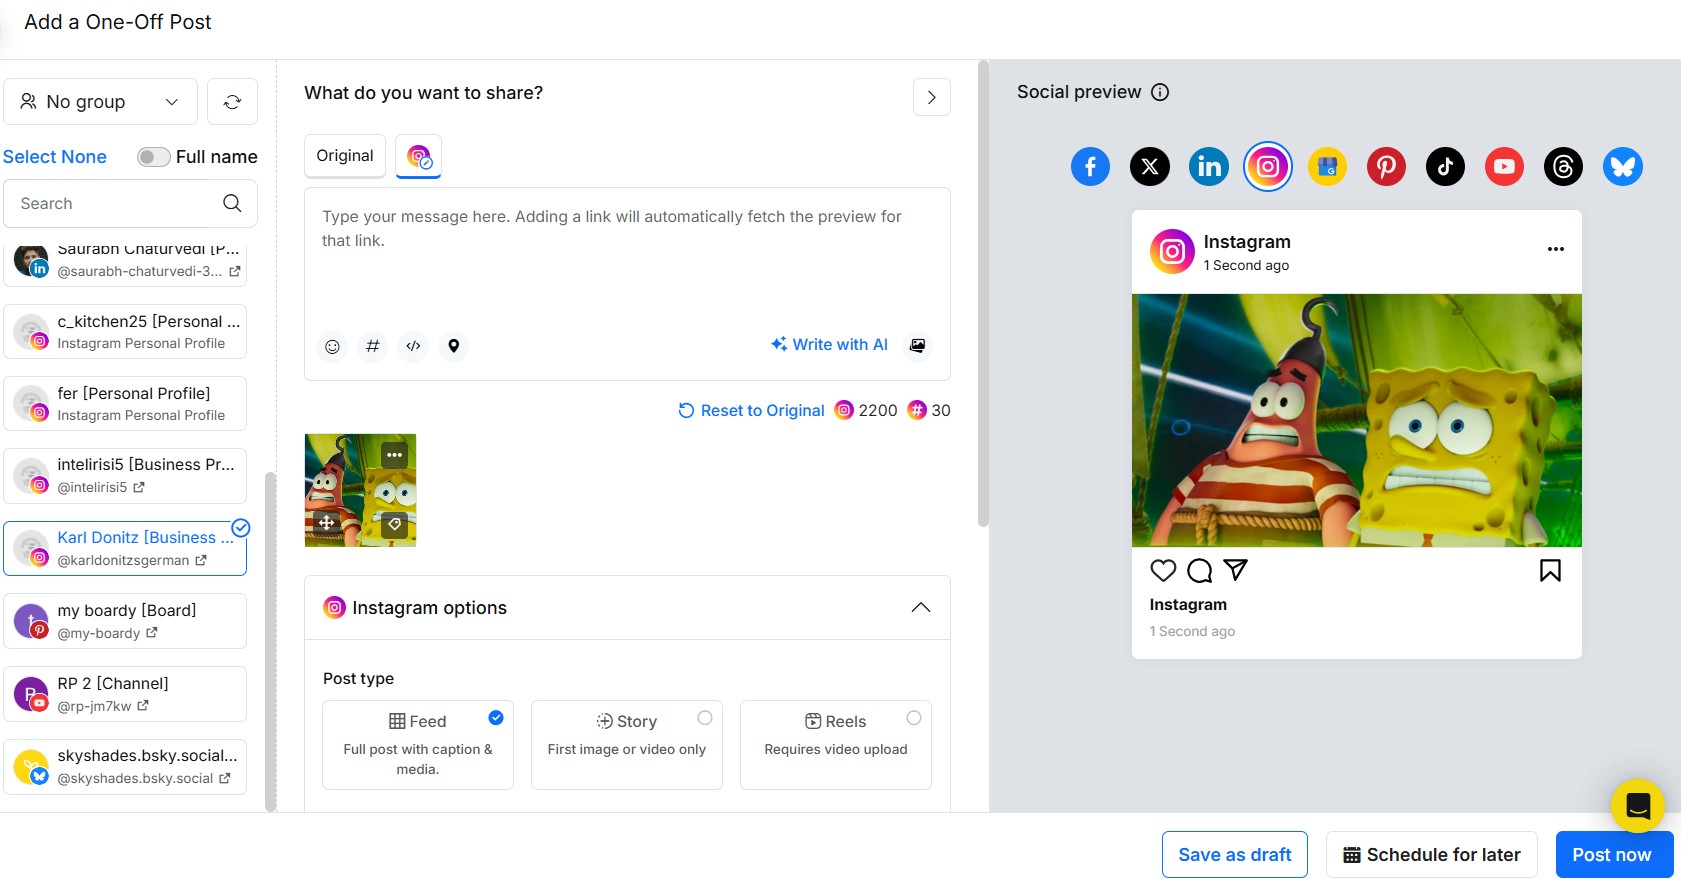The width and height of the screenshot is (1681, 884).
Task: Click the 2200 character count indicator
Action: 866,410
